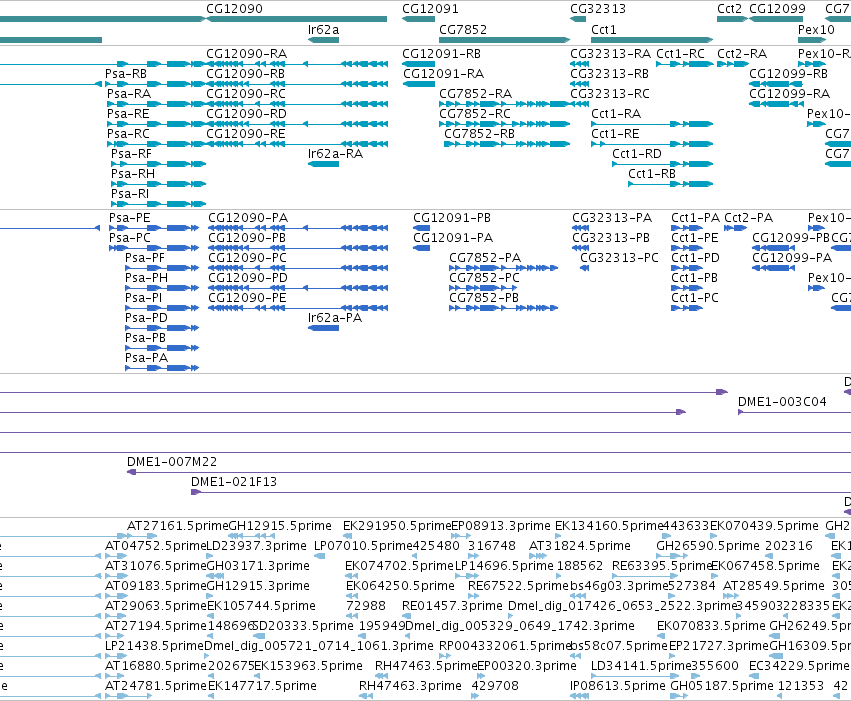Click the DME1-007M22 BAC label
Image resolution: width=851 pixels, height=701 pixels.
tap(172, 462)
